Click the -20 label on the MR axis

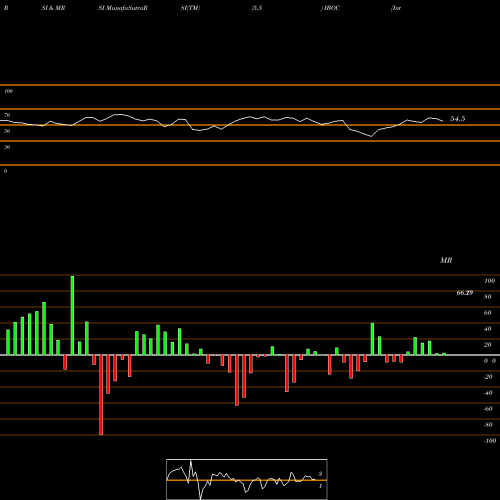coord(488,377)
